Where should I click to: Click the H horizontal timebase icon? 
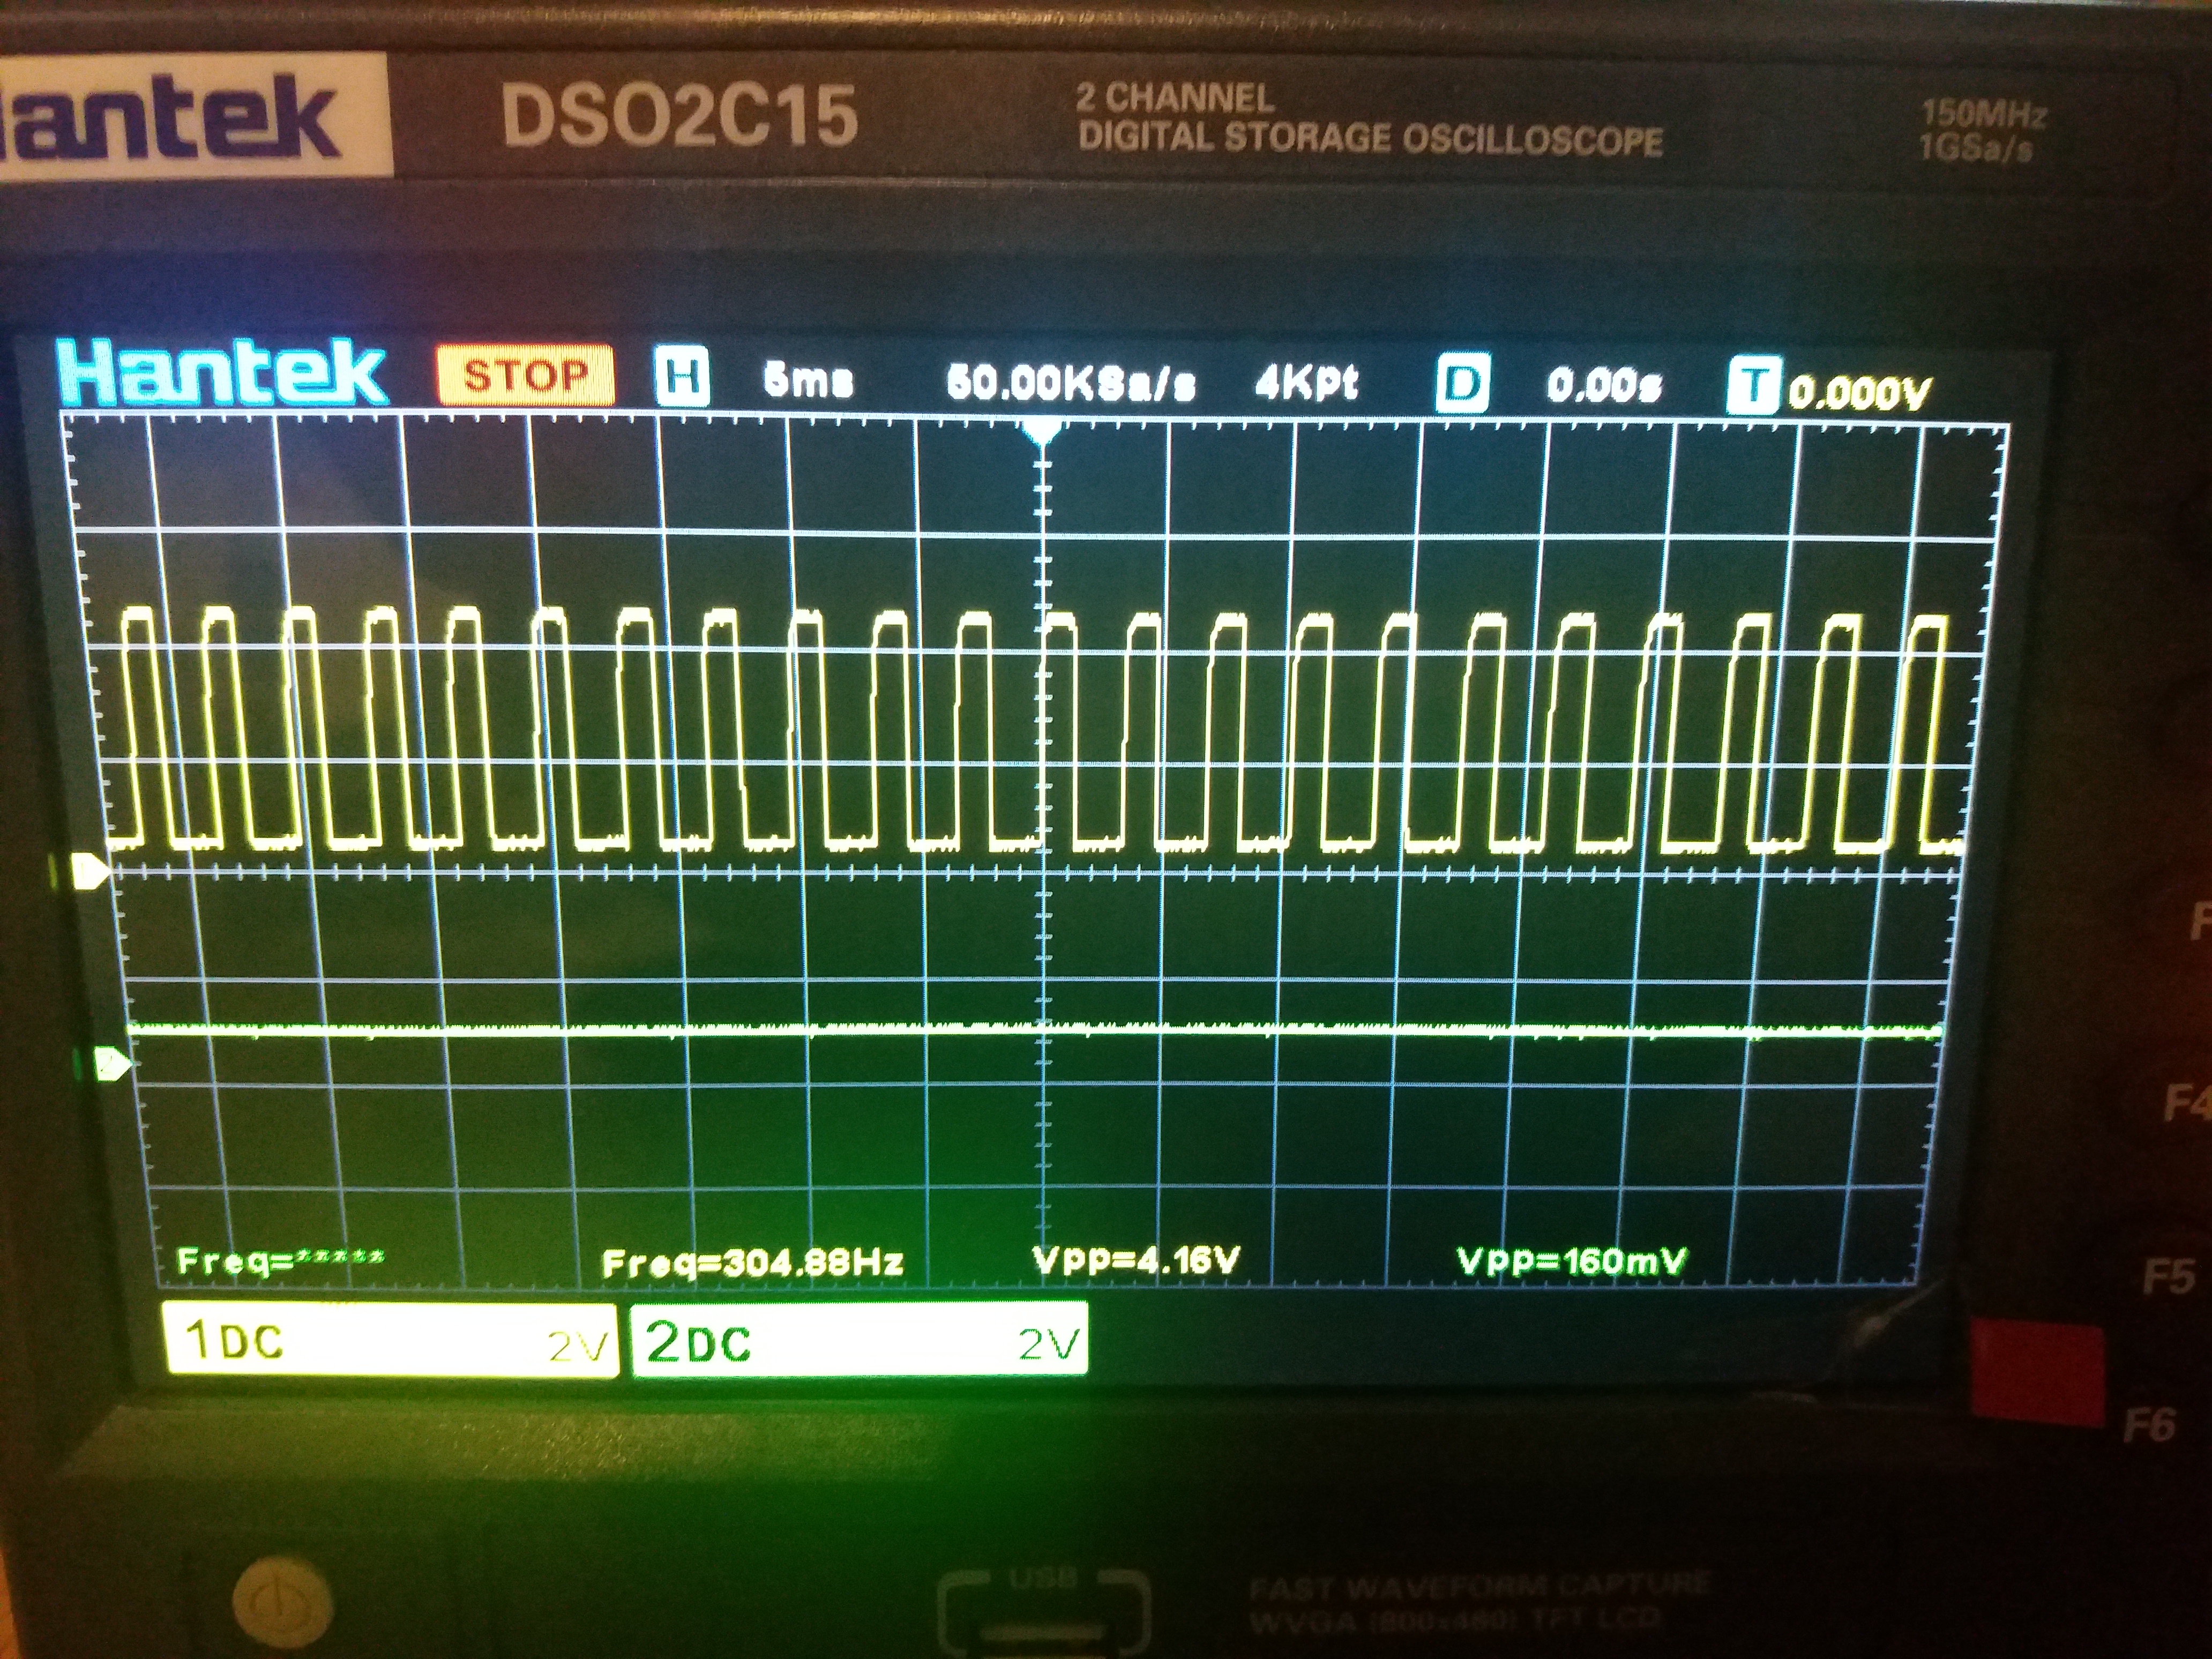pos(682,376)
